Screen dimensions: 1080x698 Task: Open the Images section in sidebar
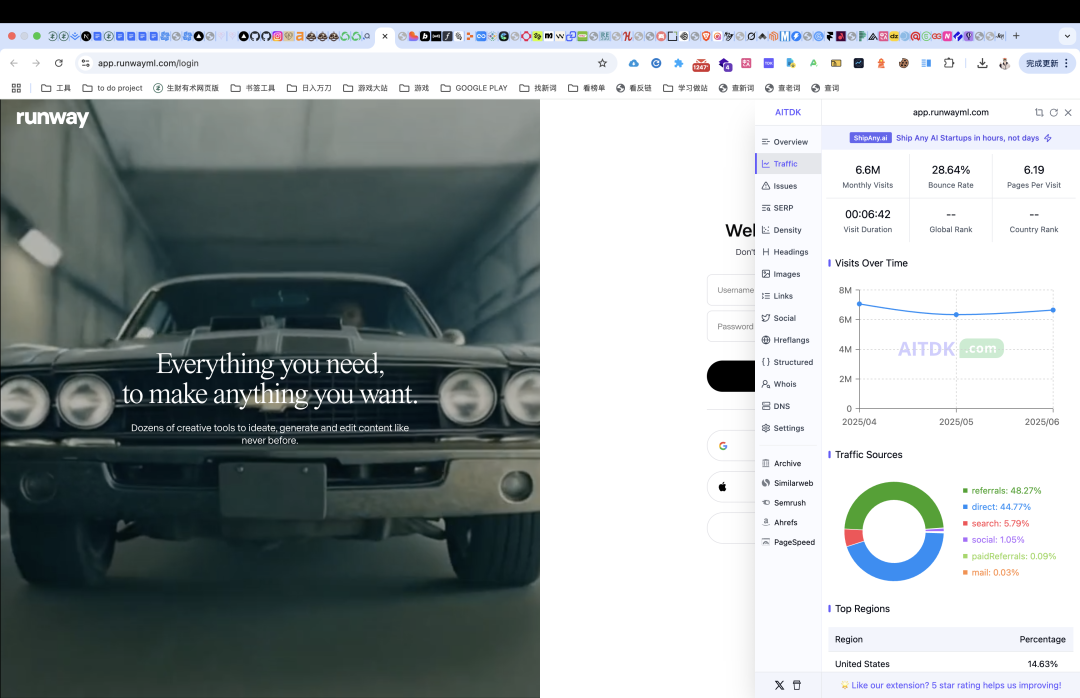788,274
